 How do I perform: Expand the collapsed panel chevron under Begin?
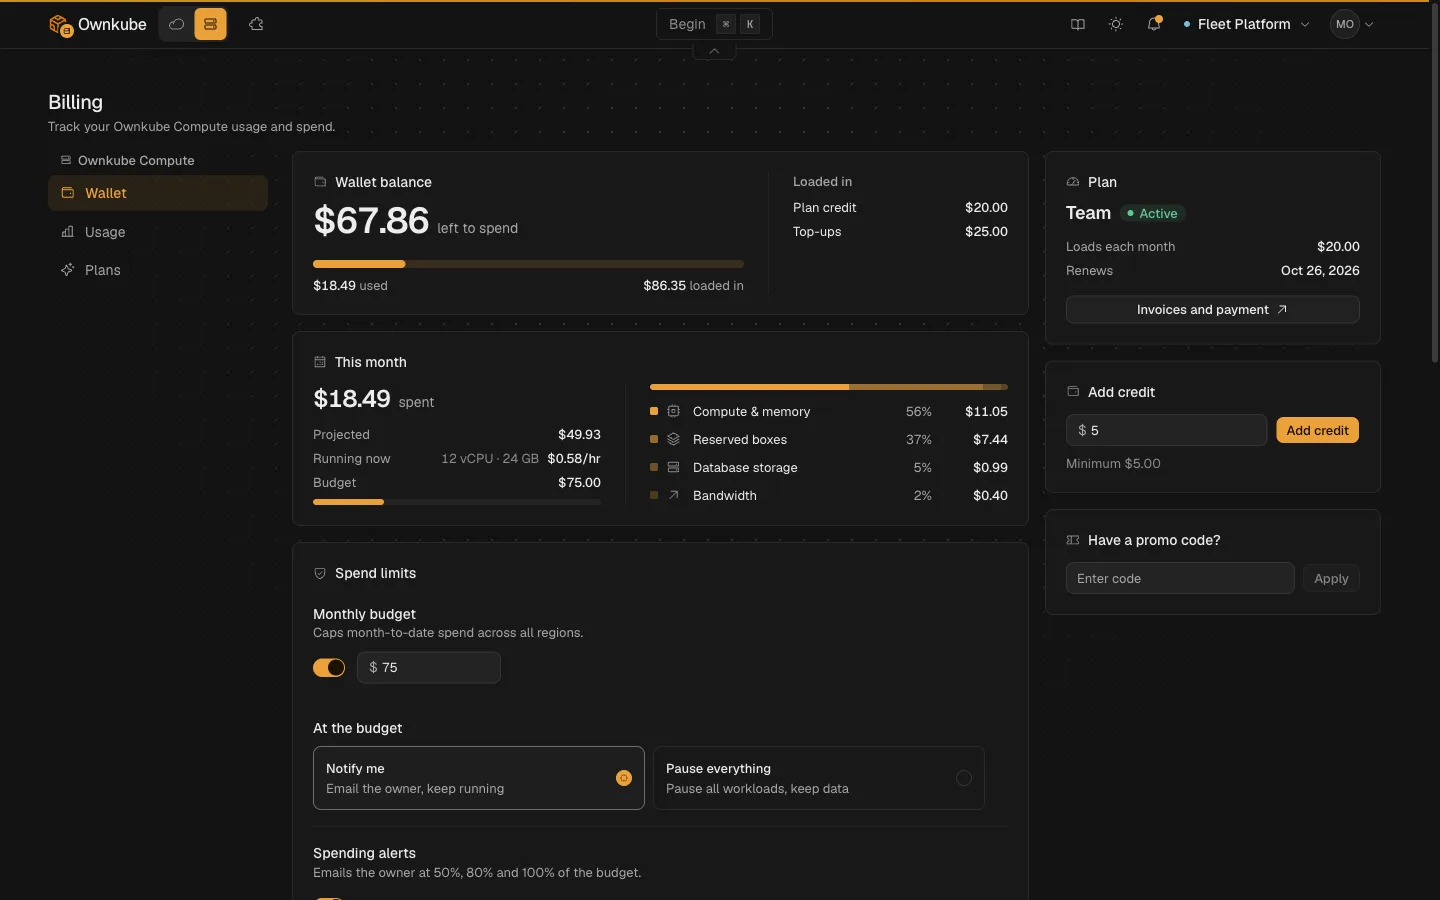pos(714,51)
